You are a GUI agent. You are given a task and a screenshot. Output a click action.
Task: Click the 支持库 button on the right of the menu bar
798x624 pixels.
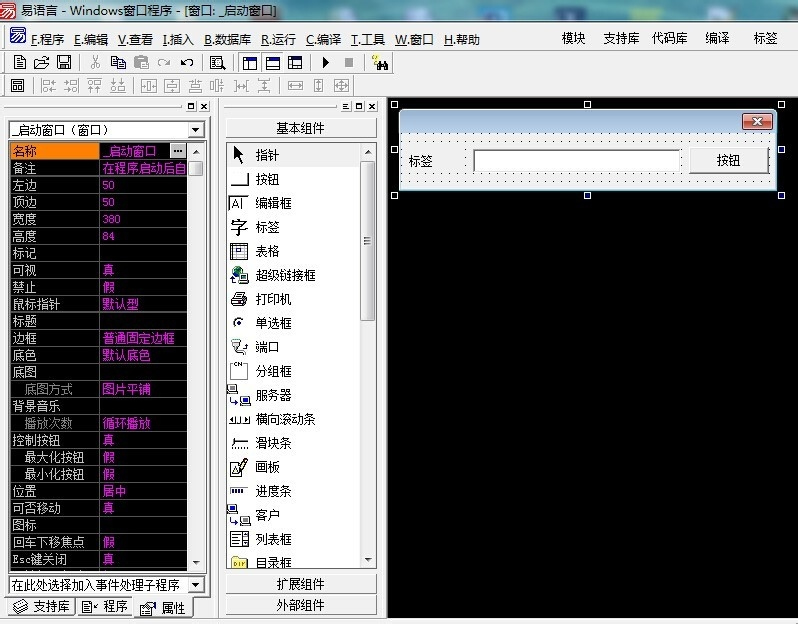621,38
